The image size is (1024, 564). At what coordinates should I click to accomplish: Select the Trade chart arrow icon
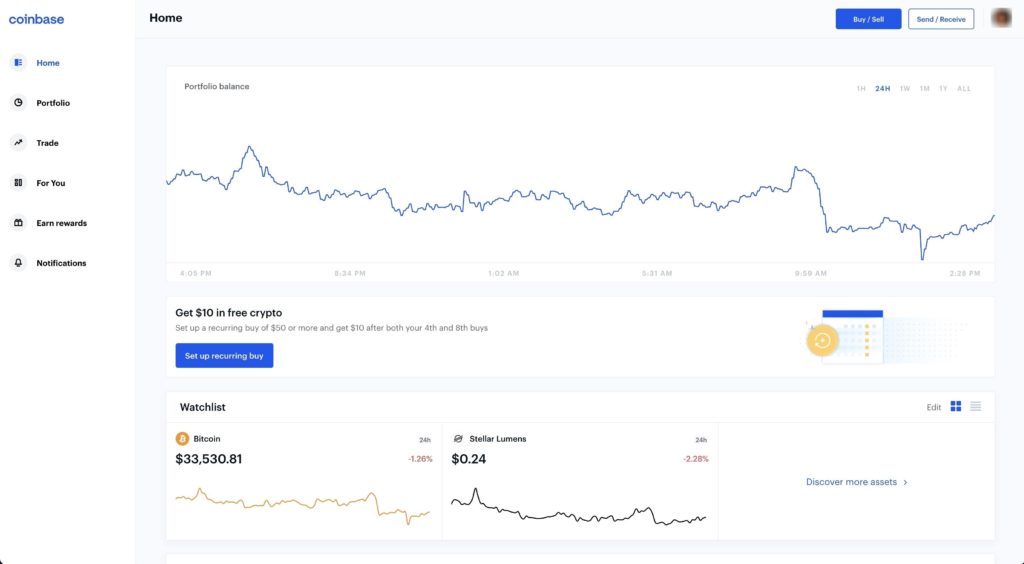tap(18, 142)
